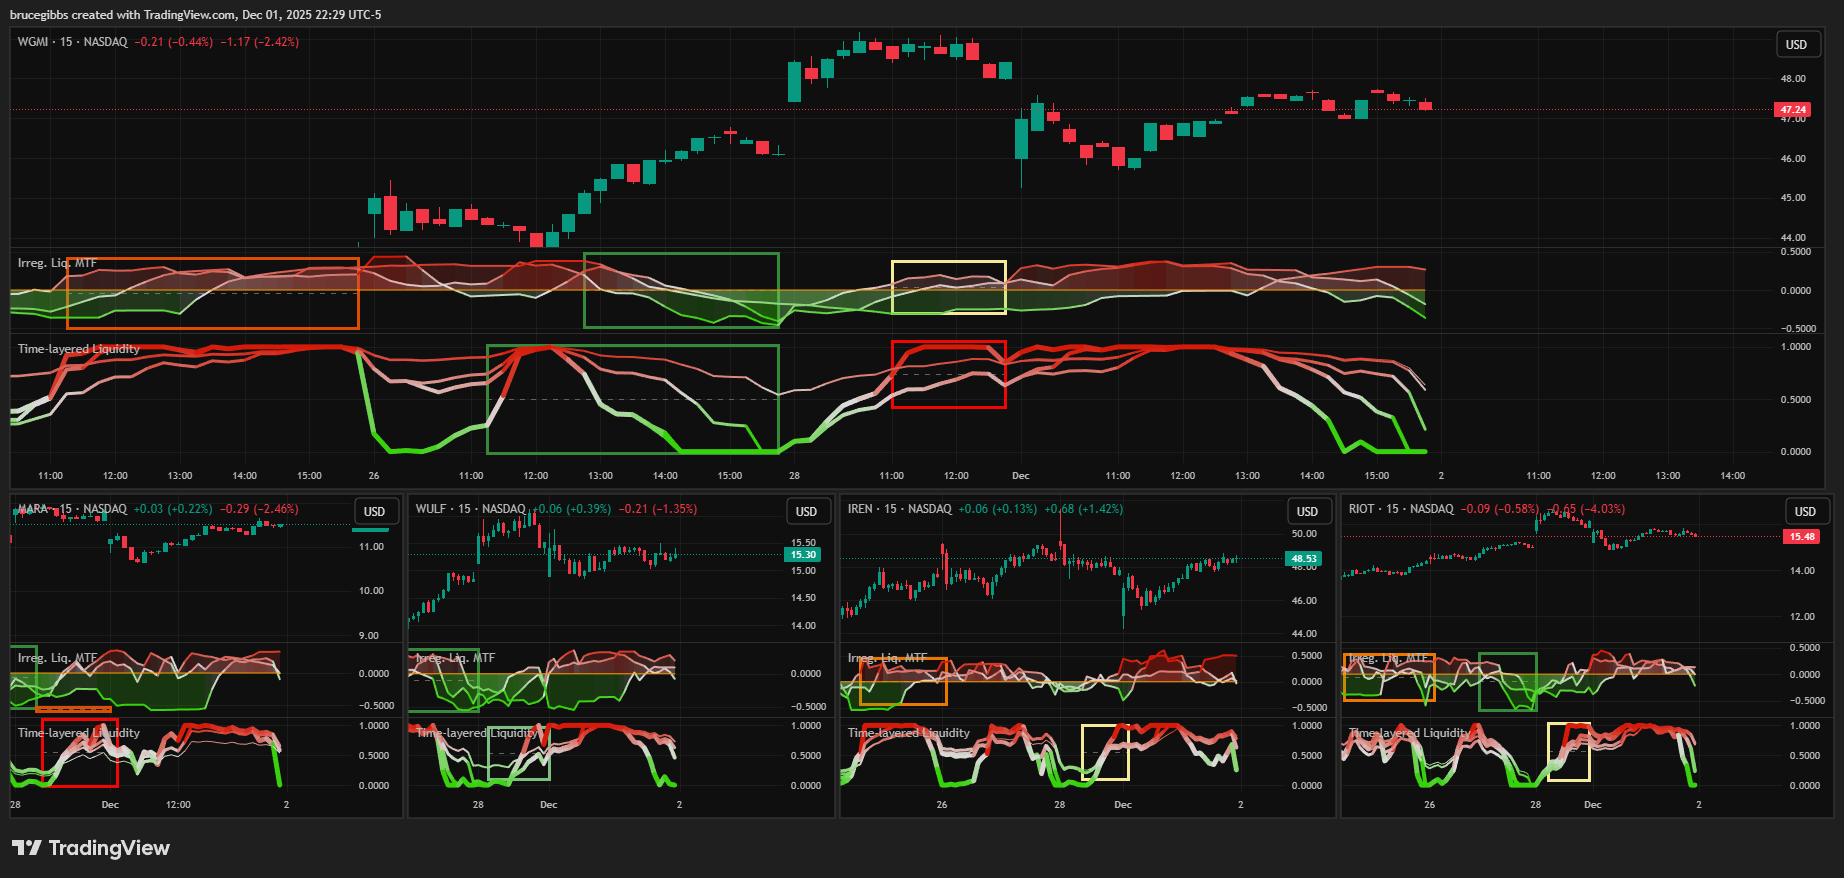Click the RIOT · 15 · NASDAQ symbol title
Screen dimensions: 1844x878
coord(1400,509)
